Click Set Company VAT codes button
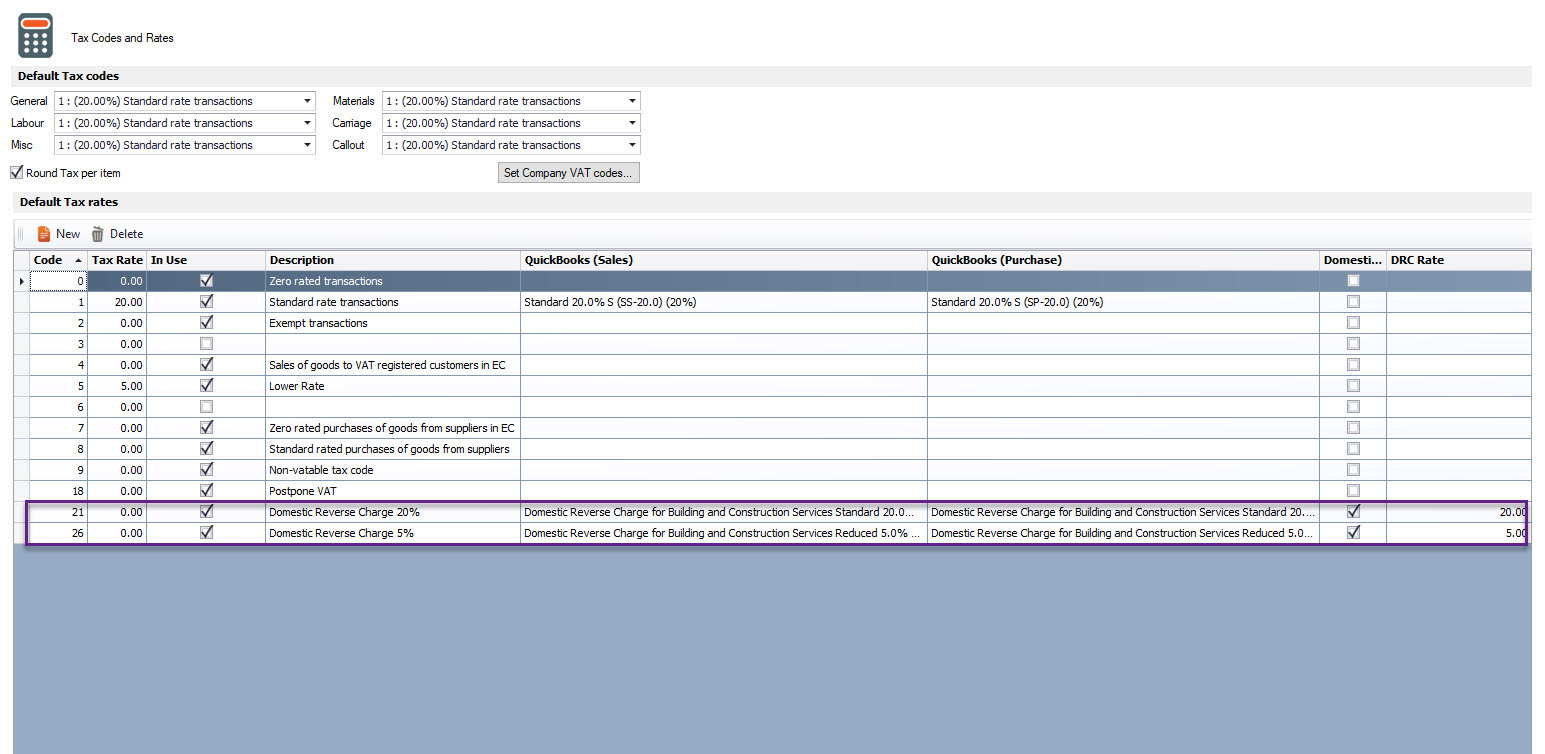Viewport: 1545px width, 754px height. (568, 173)
